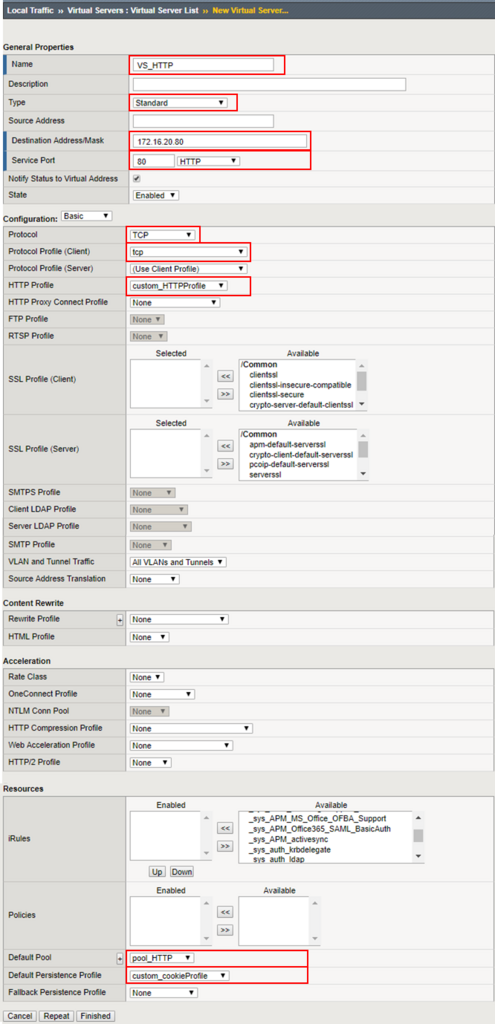
Task: Open the Web Acceleration Profile dropdown
Action: pos(182,745)
